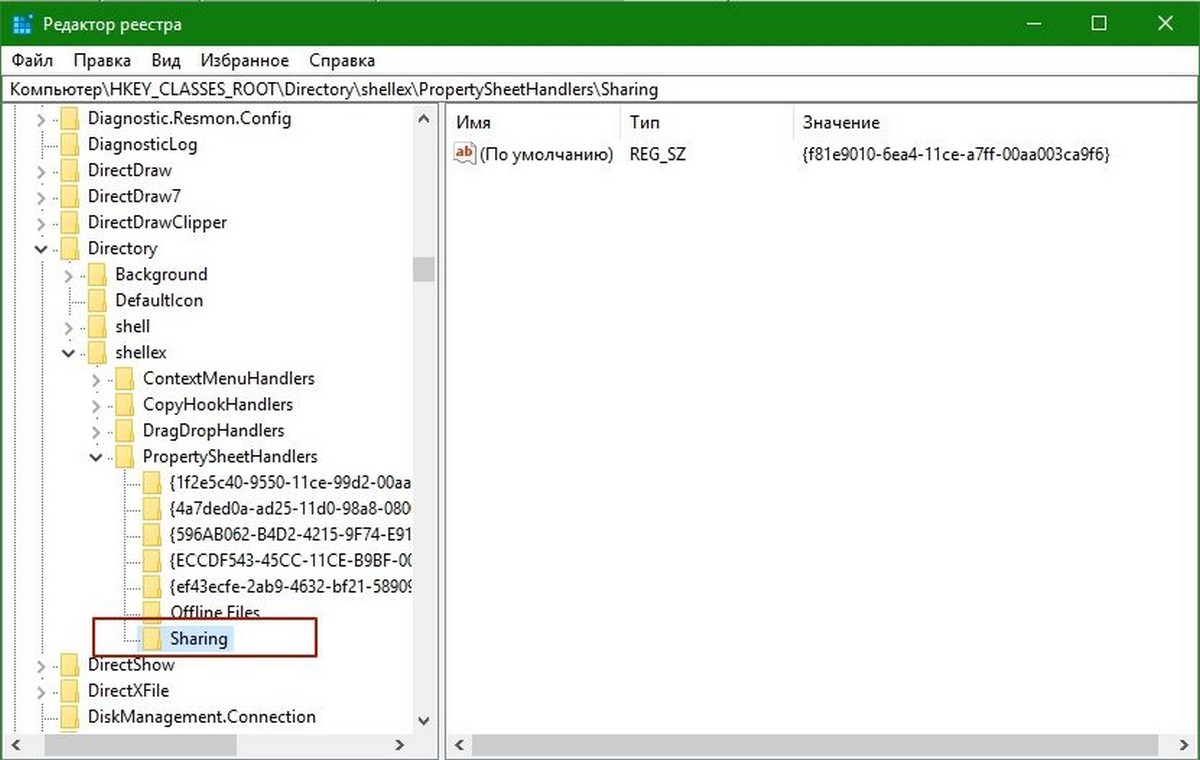The height and width of the screenshot is (760, 1200).
Task: Expand the CopyHookHandlers arrow
Action: (x=96, y=405)
